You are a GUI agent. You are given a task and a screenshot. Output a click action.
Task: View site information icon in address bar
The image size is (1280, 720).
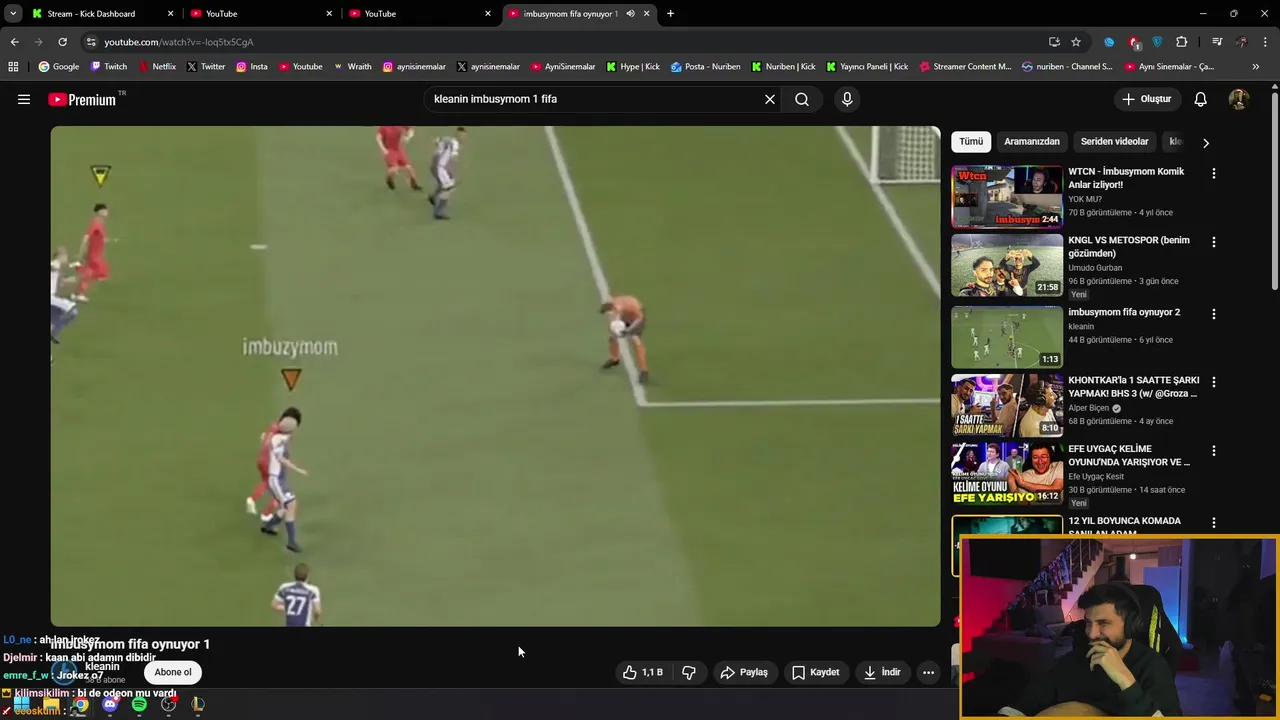(91, 42)
